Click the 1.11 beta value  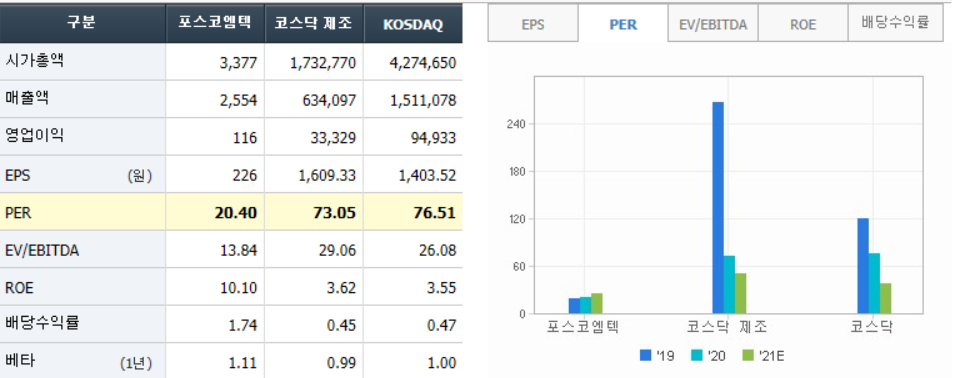point(242,363)
